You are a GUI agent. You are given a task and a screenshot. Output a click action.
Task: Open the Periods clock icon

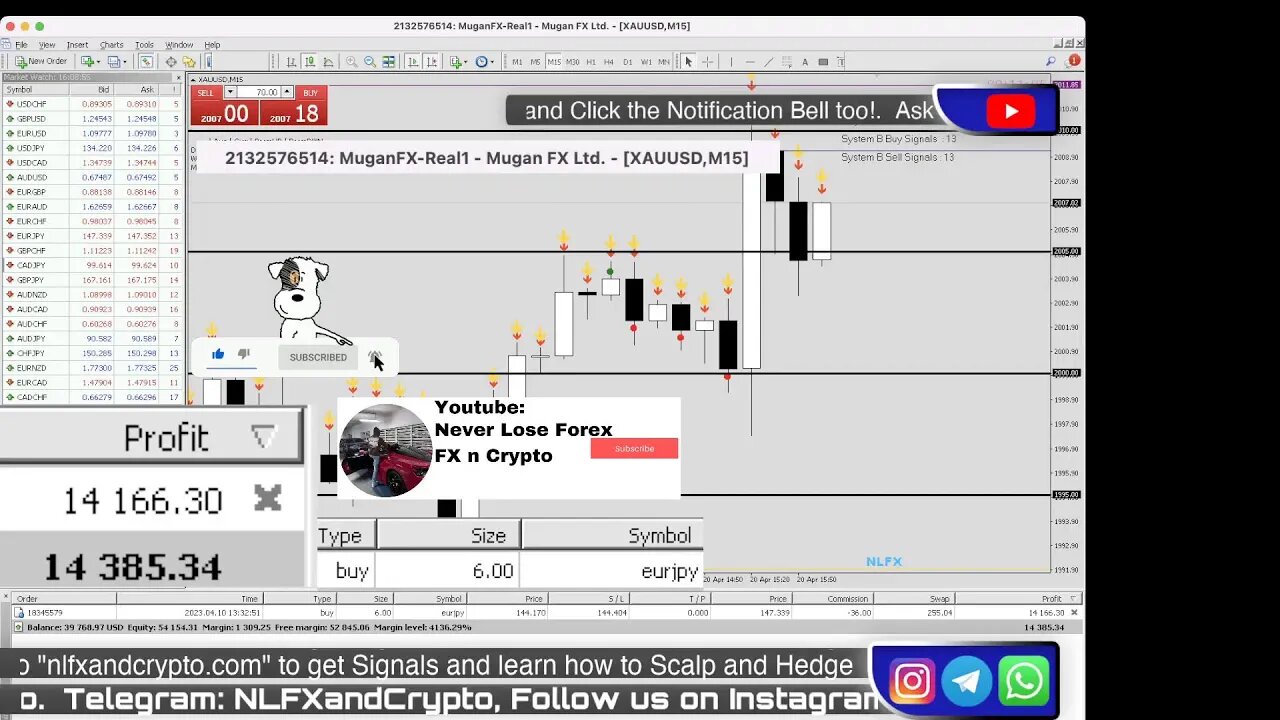(480, 61)
